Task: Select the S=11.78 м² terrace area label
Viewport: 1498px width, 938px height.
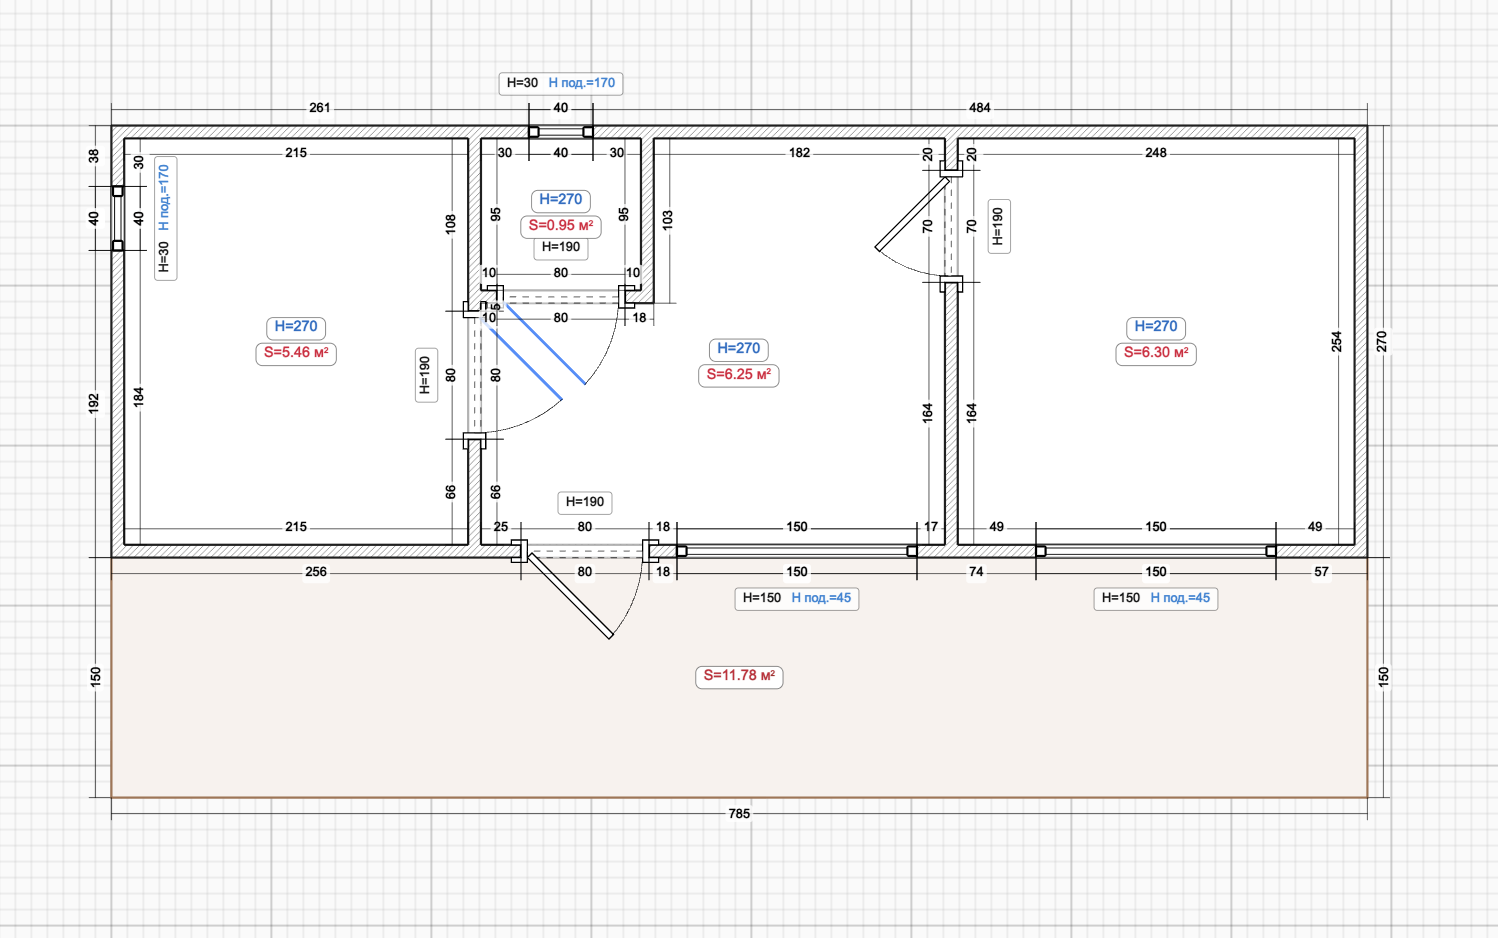Action: click(739, 676)
